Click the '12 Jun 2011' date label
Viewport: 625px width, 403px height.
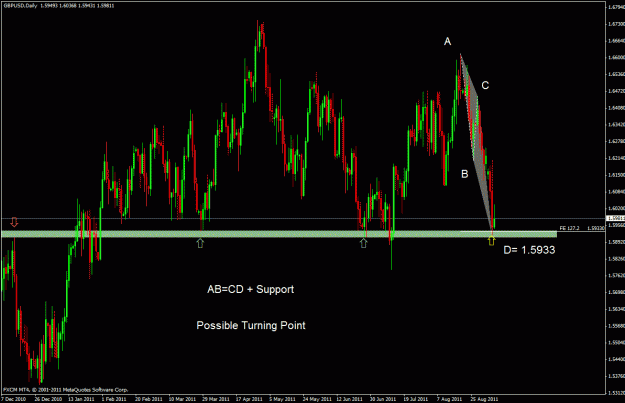tap(350, 399)
